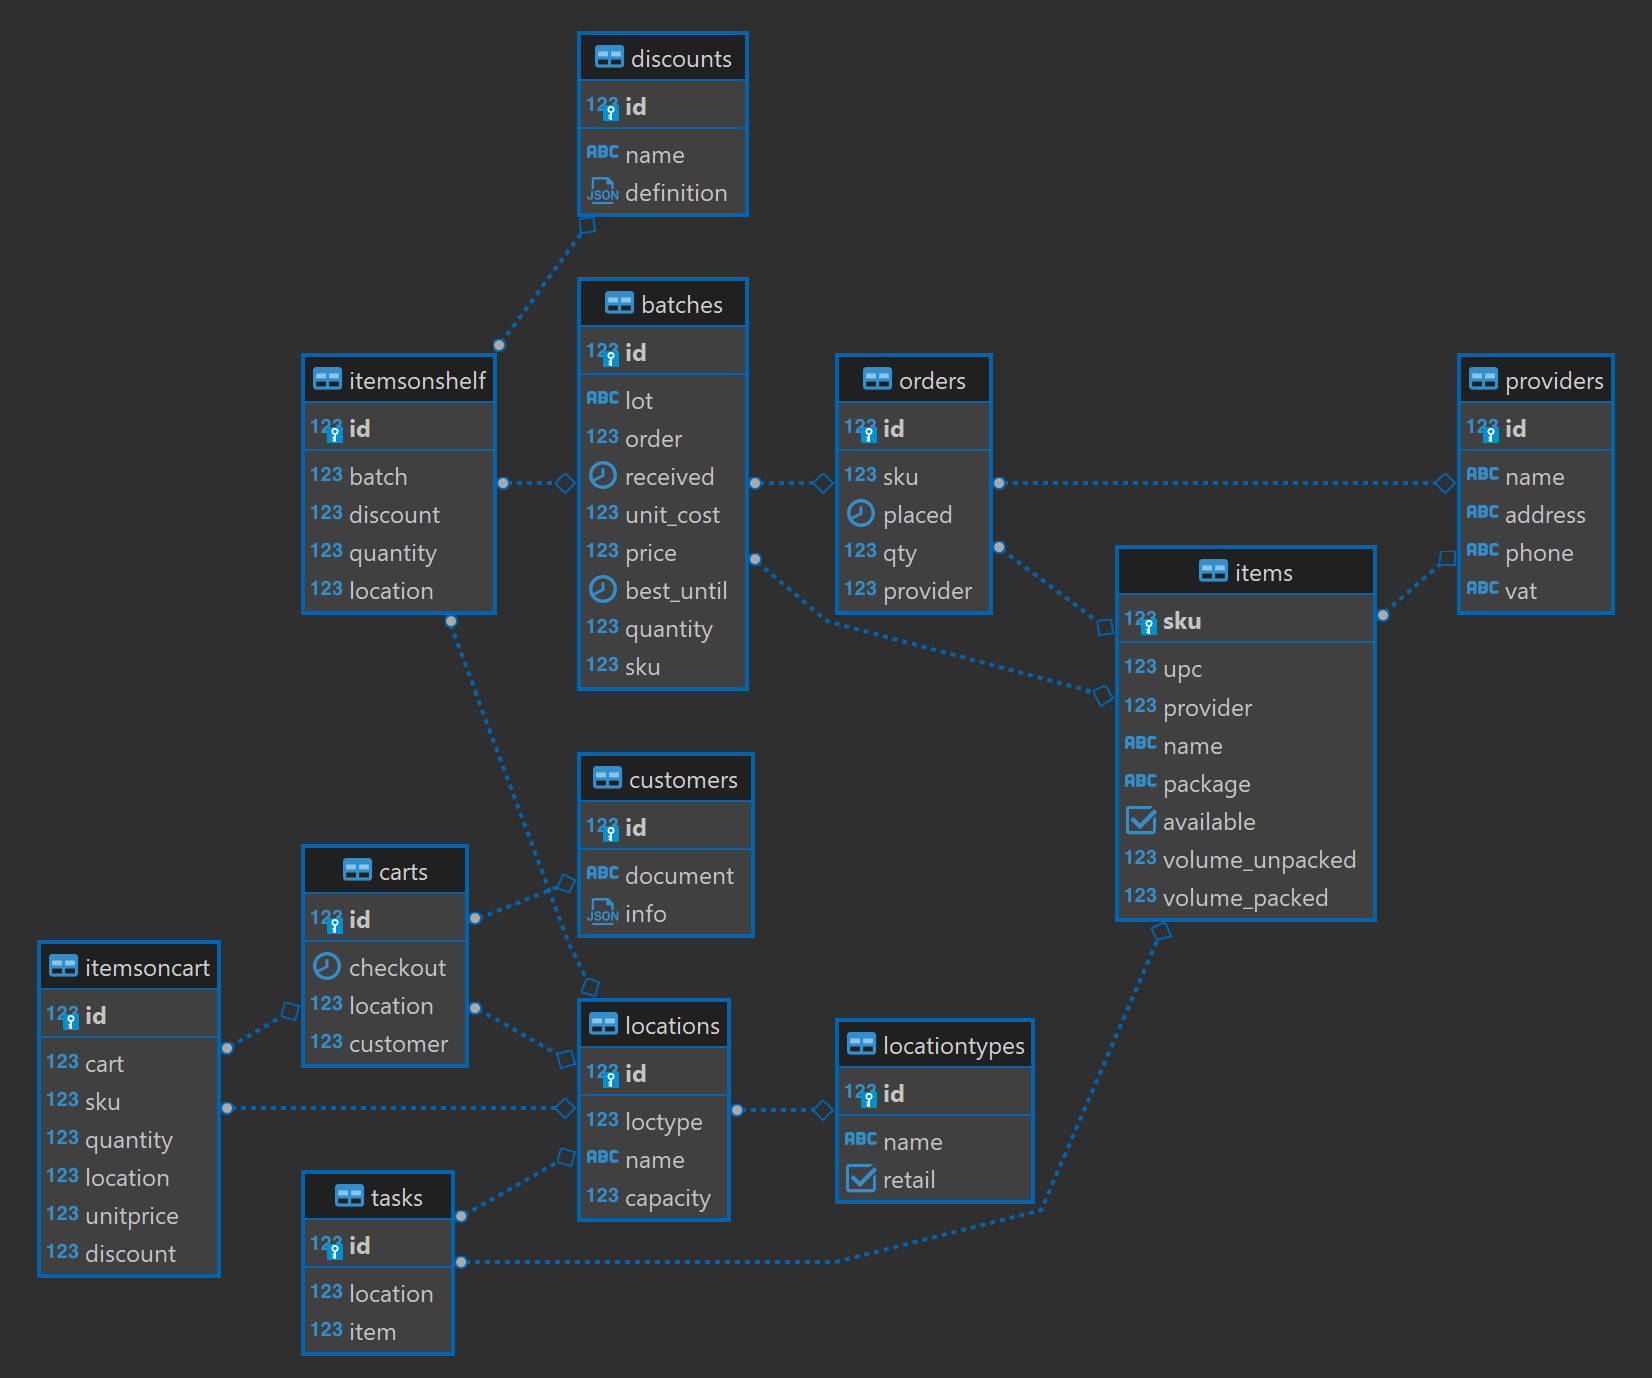Select the provider column in items
Image resolution: width=1652 pixels, height=1378 pixels.
1246,707
